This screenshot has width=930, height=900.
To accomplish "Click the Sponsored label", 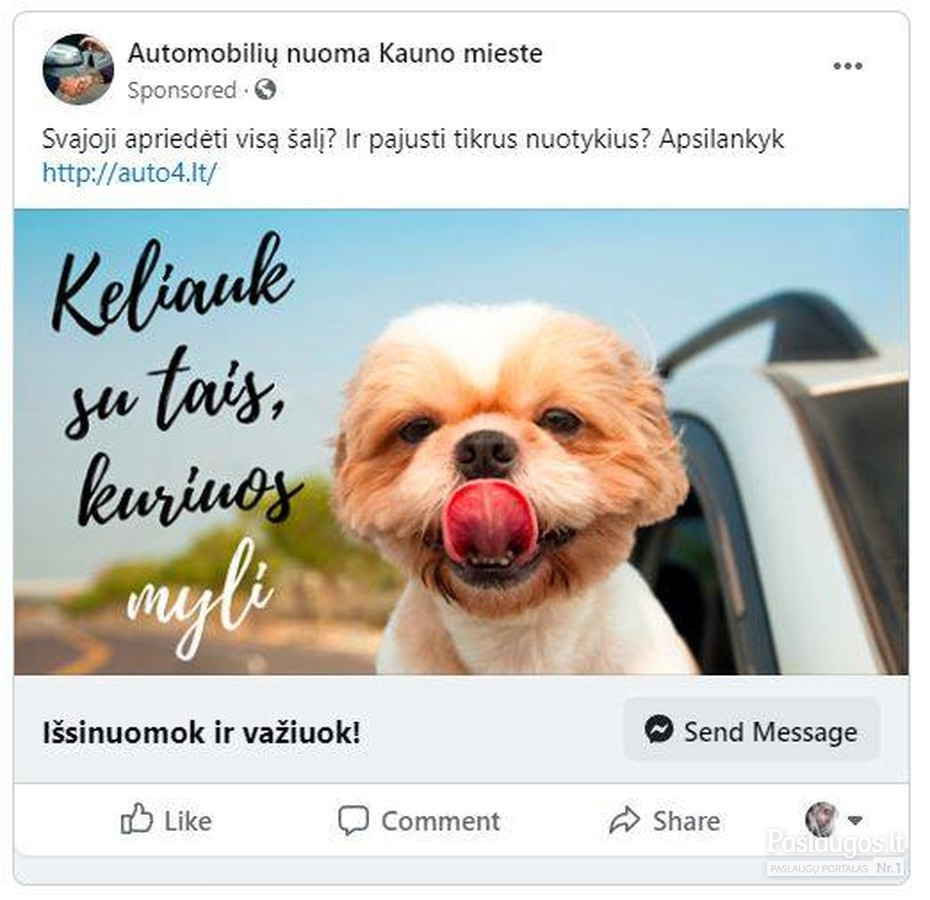I will point(182,90).
